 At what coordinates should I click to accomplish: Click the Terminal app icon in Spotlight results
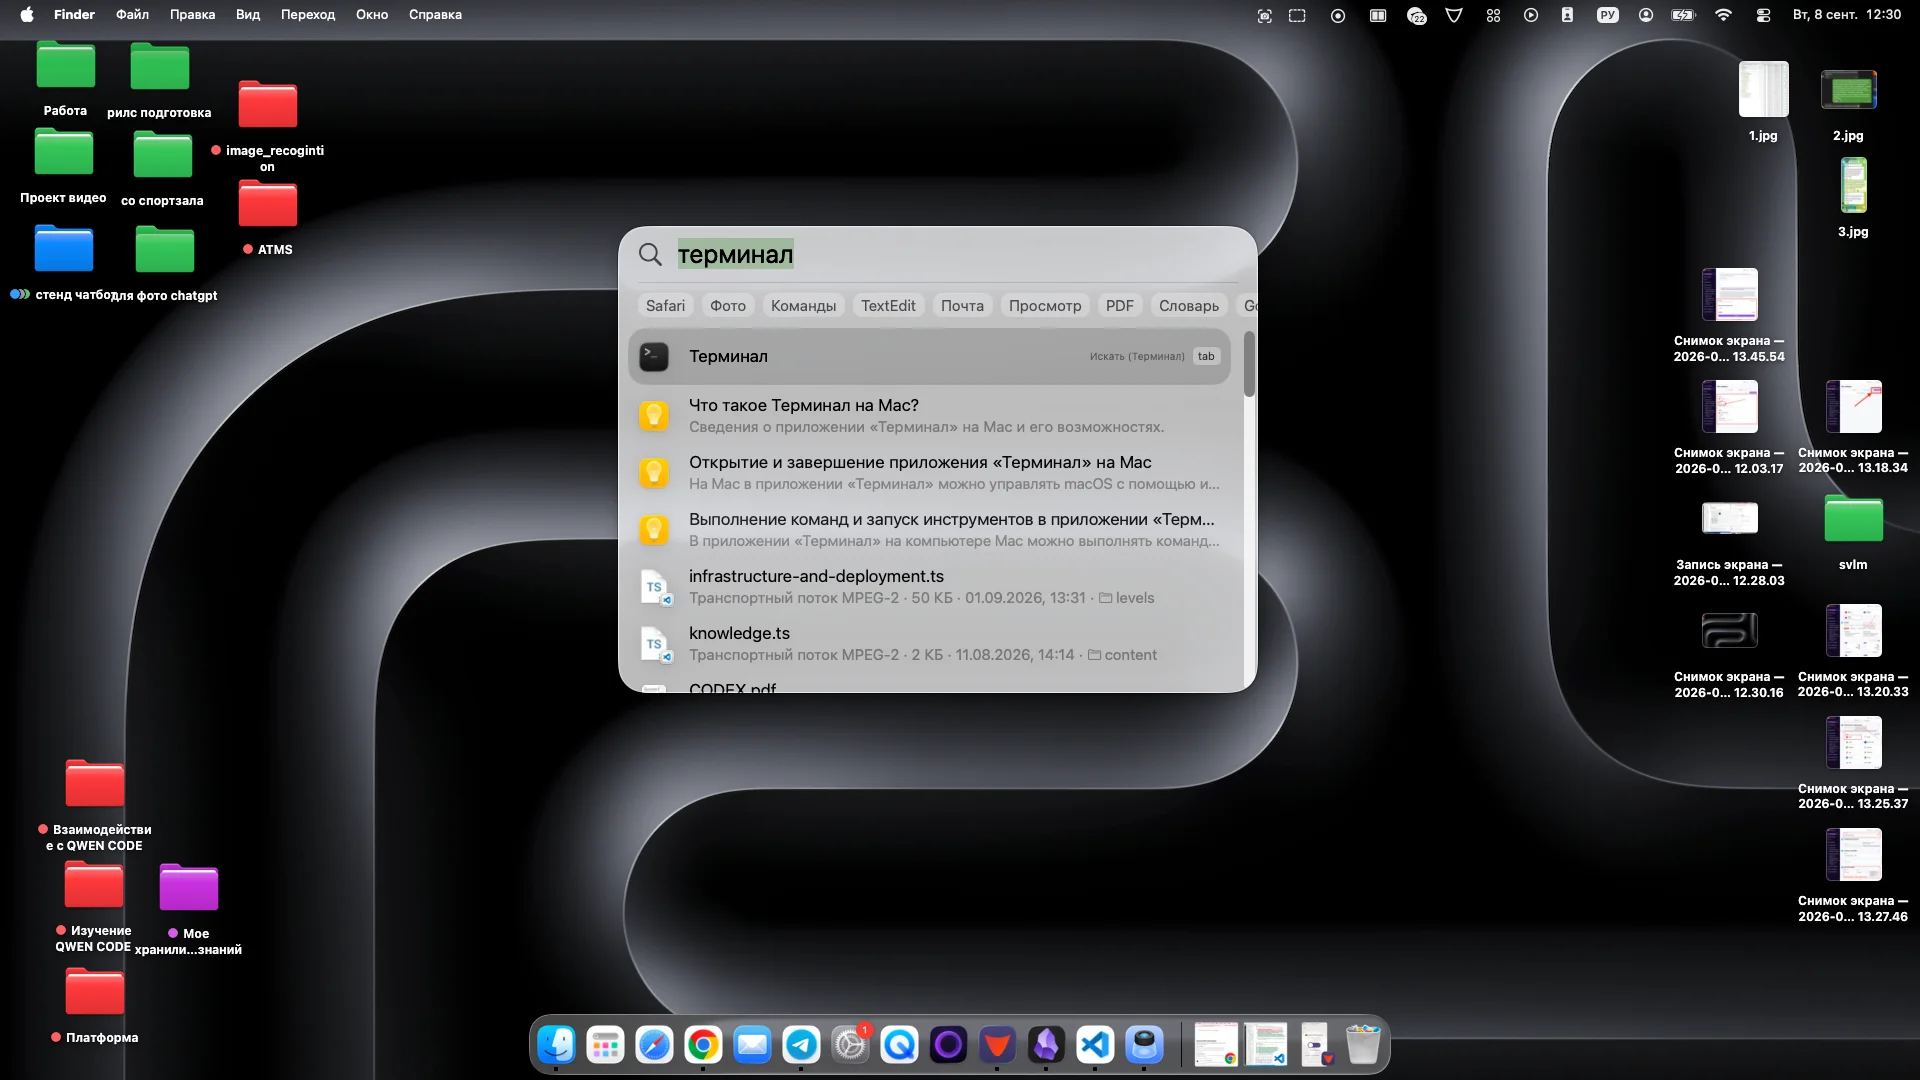[x=654, y=357]
